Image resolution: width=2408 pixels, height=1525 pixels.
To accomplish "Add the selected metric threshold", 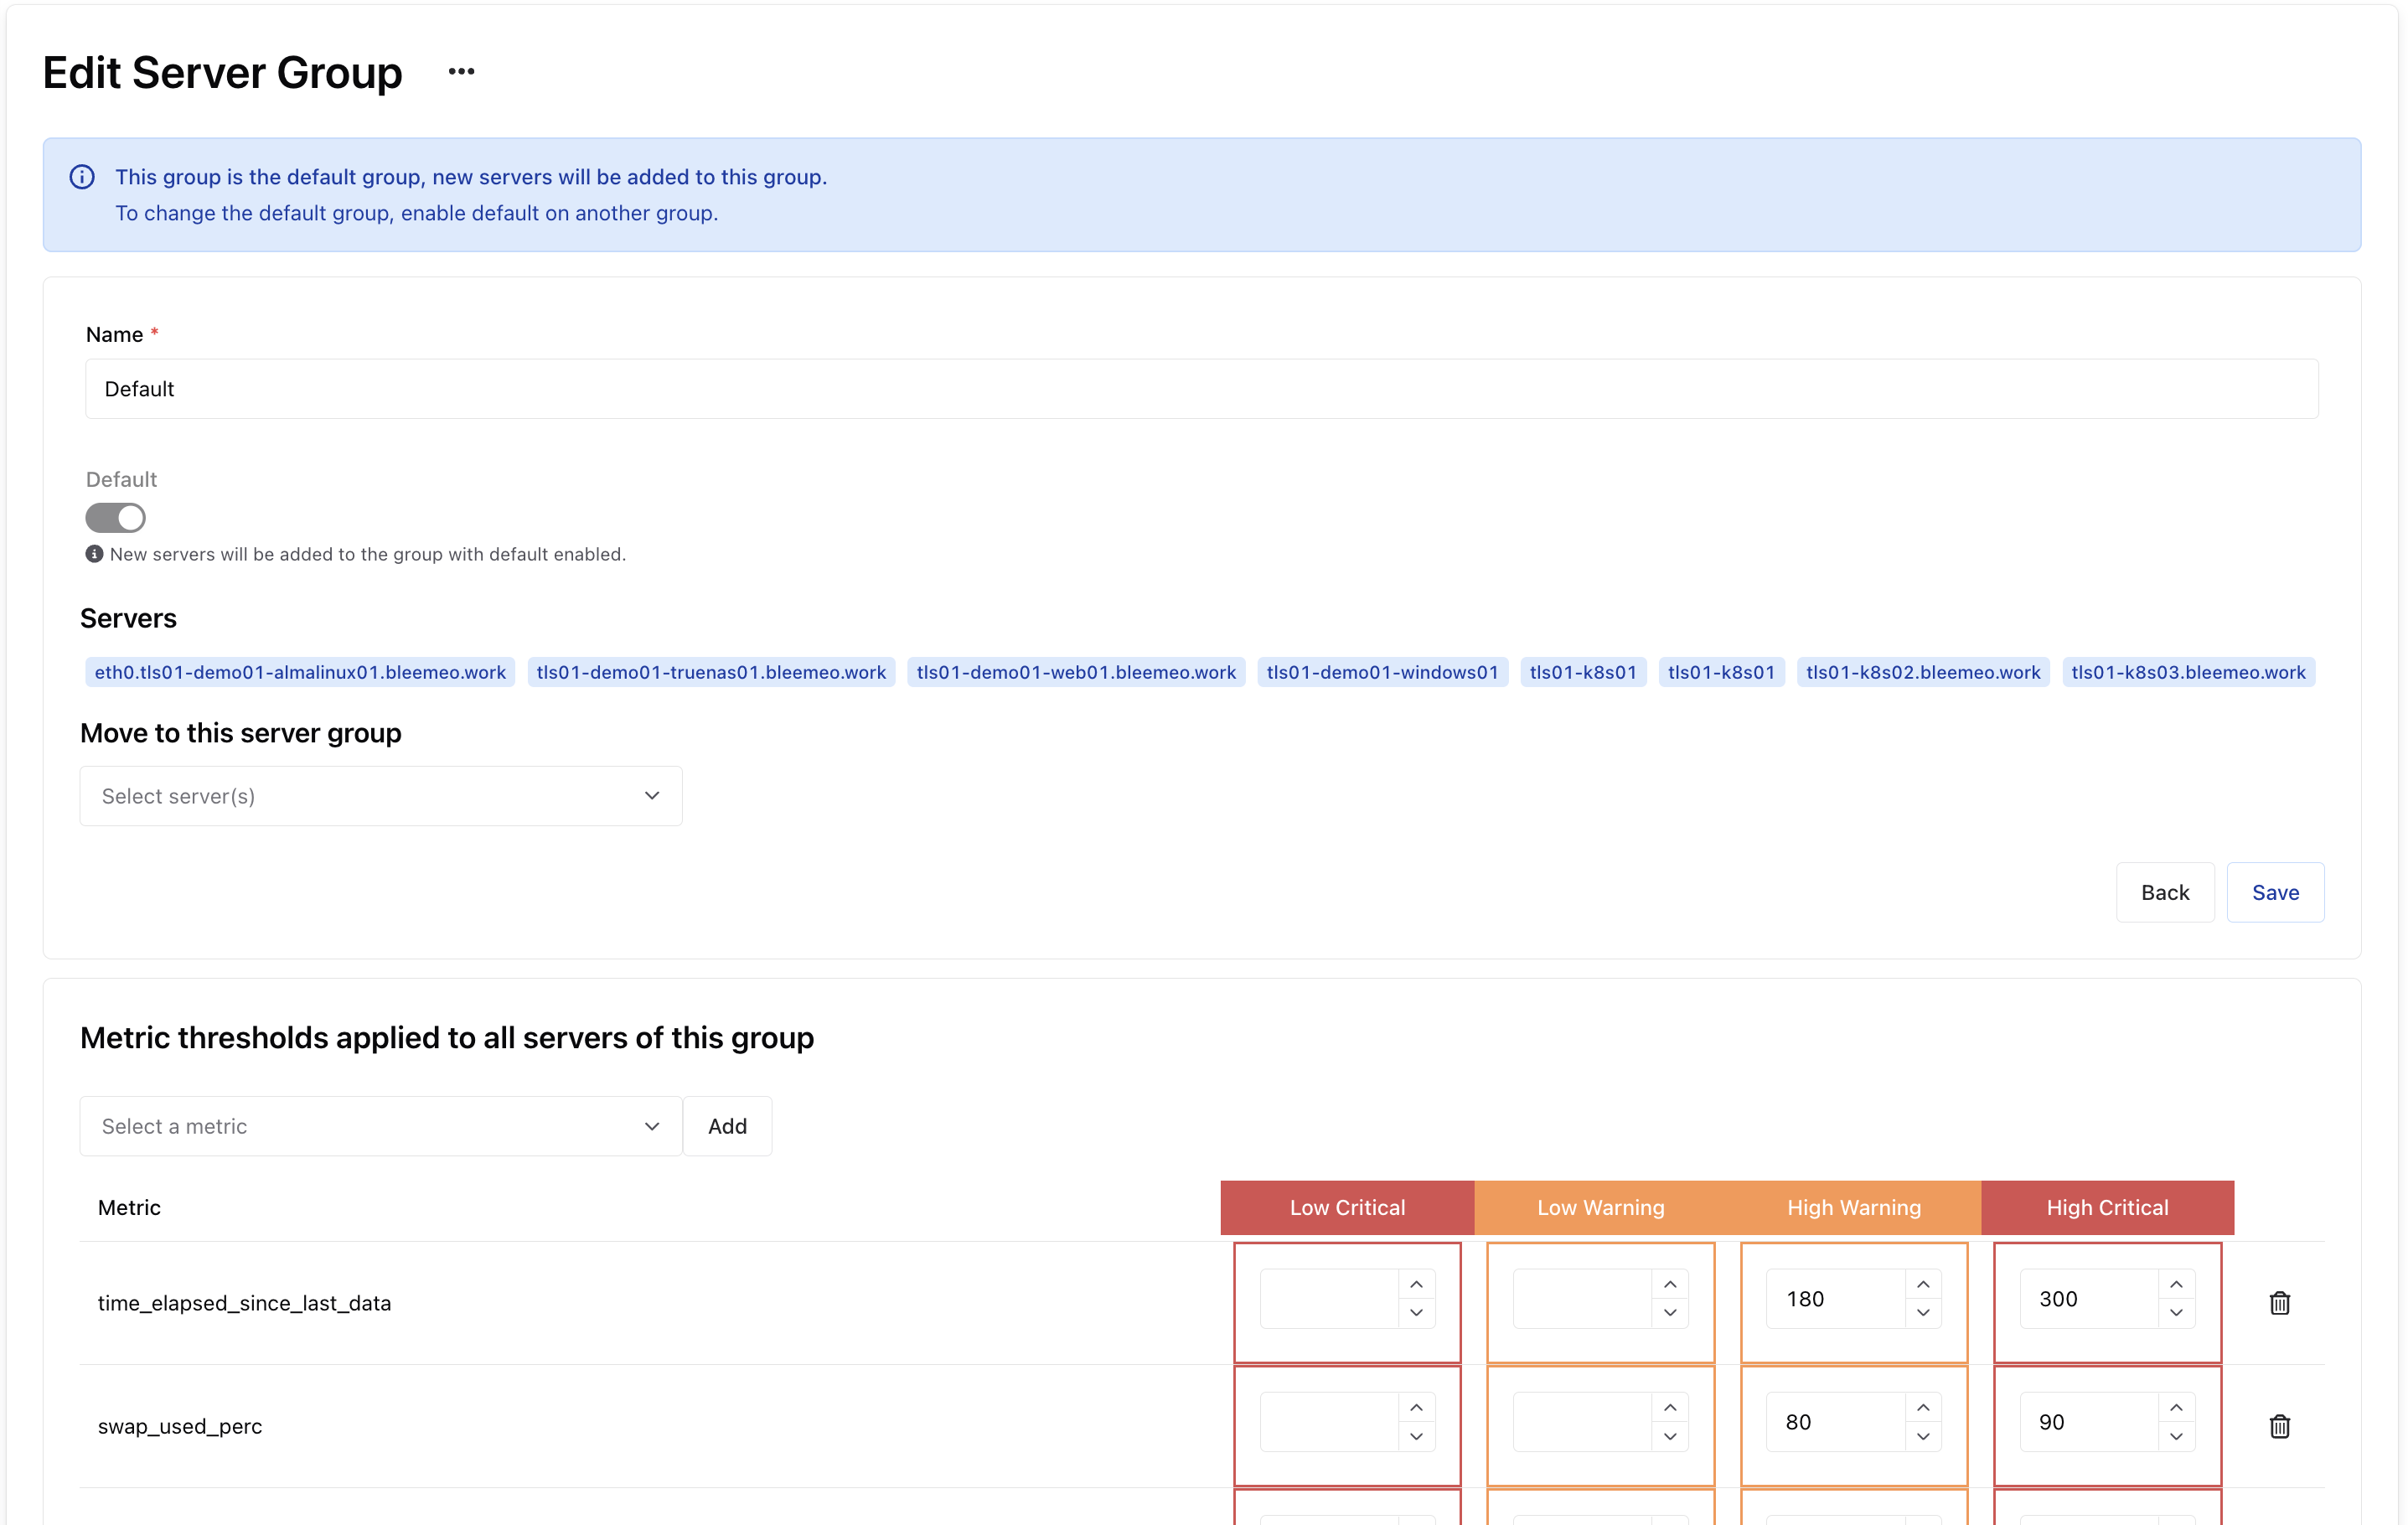I will [x=727, y=1126].
